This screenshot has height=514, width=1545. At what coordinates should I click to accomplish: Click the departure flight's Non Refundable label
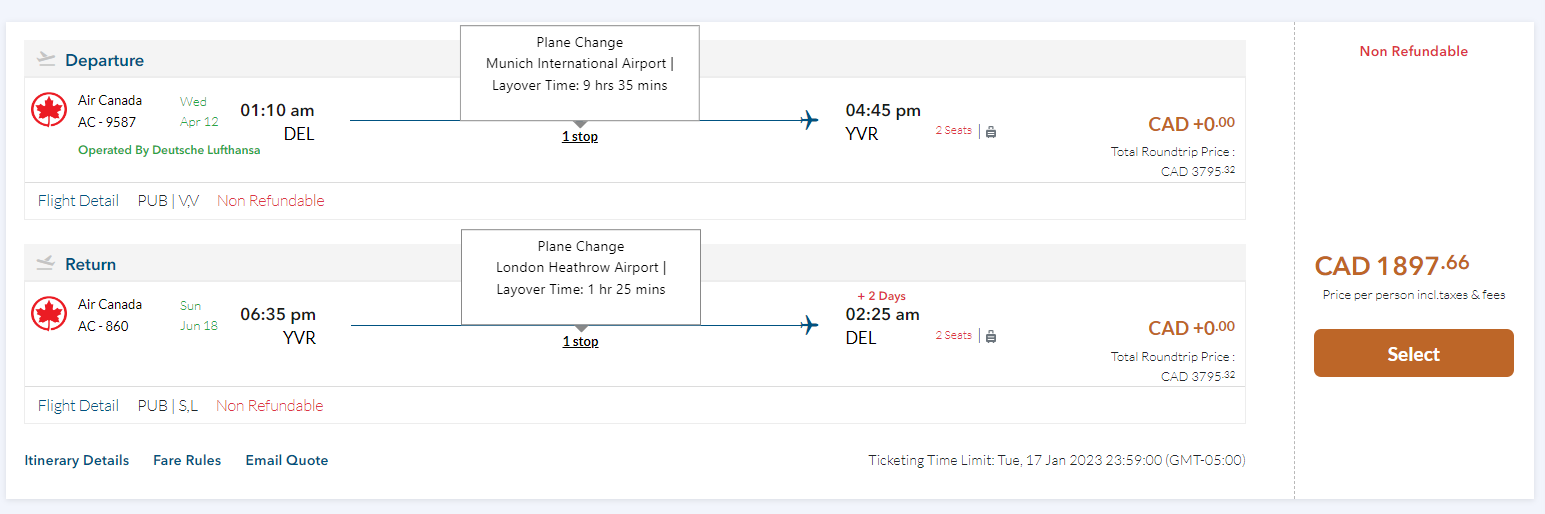[x=270, y=200]
